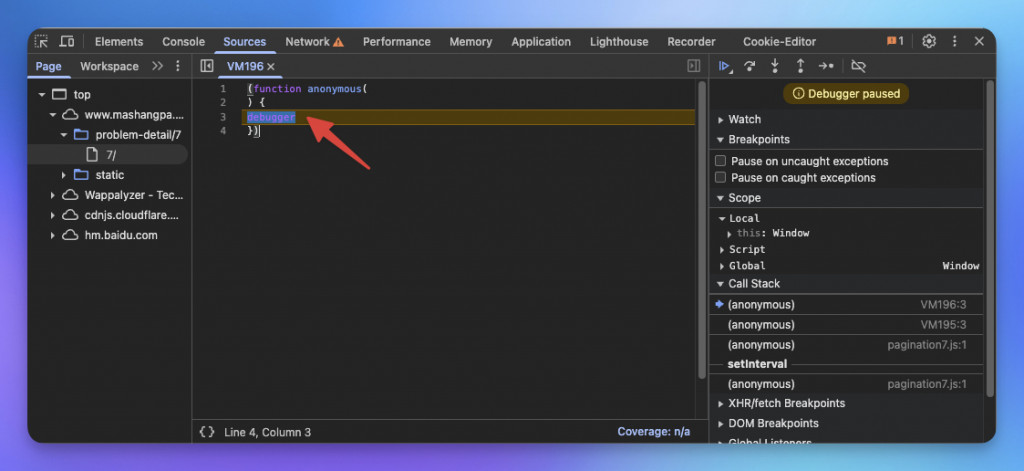This screenshot has width=1024, height=471.
Task: Switch to the Console tab
Action: 184,42
